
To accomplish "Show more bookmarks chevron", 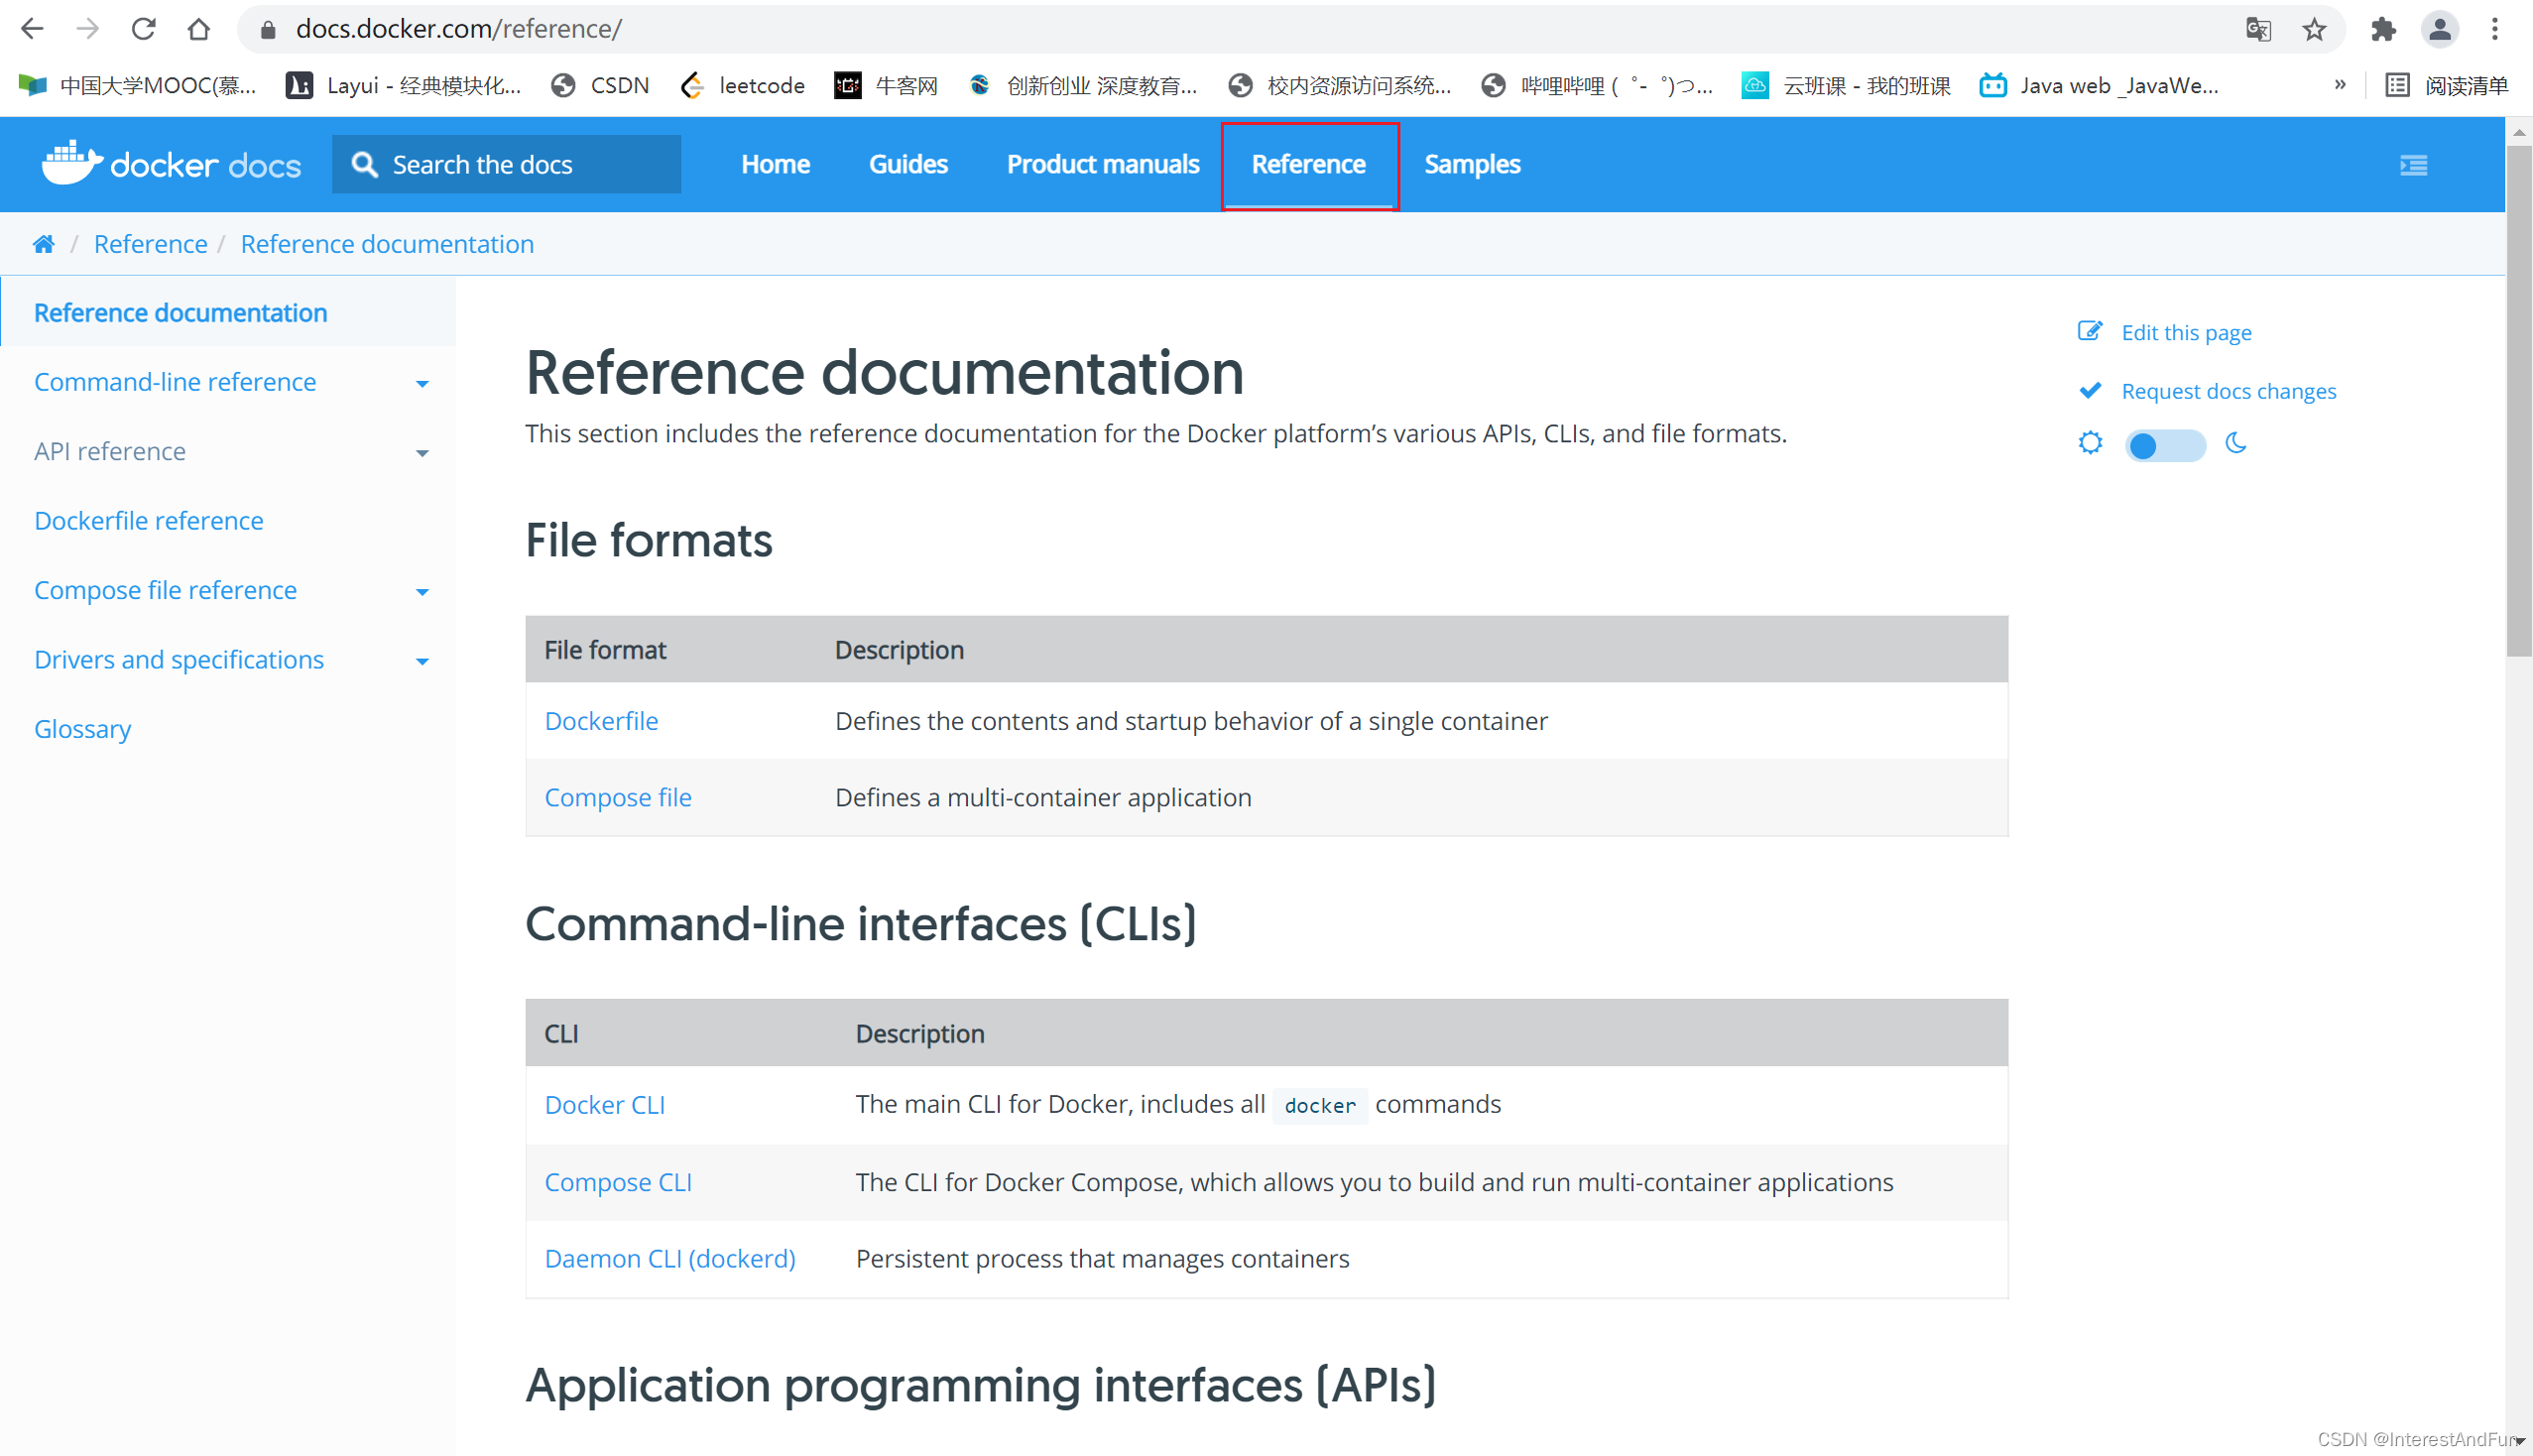I will coord(2340,85).
